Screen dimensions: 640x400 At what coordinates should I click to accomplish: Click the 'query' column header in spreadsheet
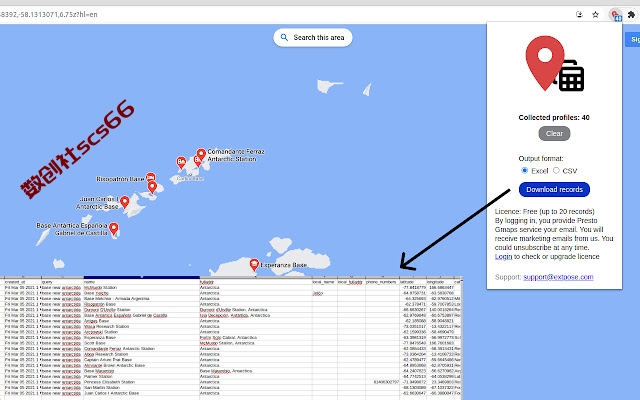click(x=62, y=282)
